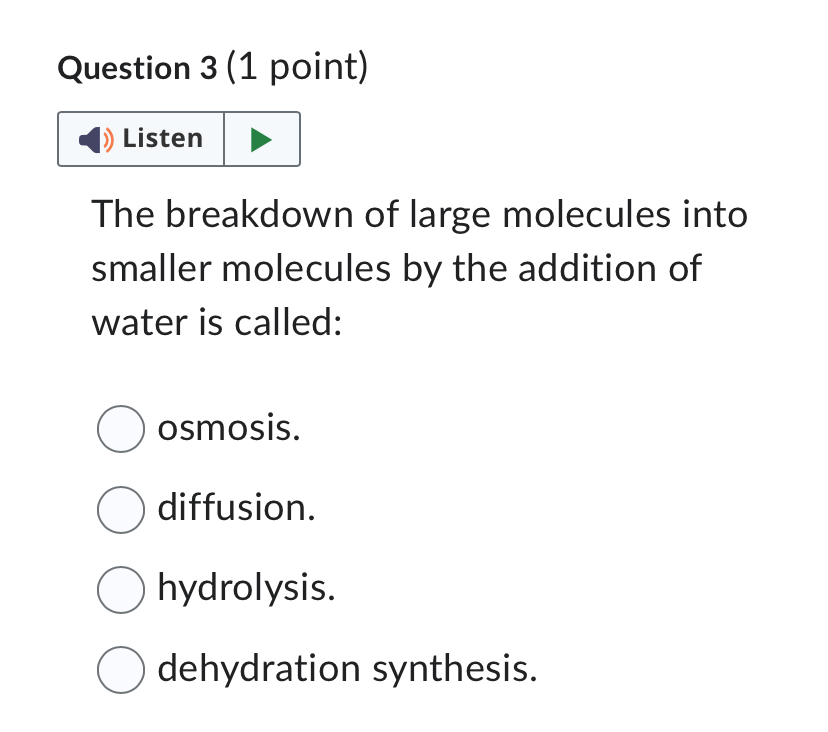828x732 pixels.
Task: Select hydrolysis as your answer
Action: tap(120, 590)
